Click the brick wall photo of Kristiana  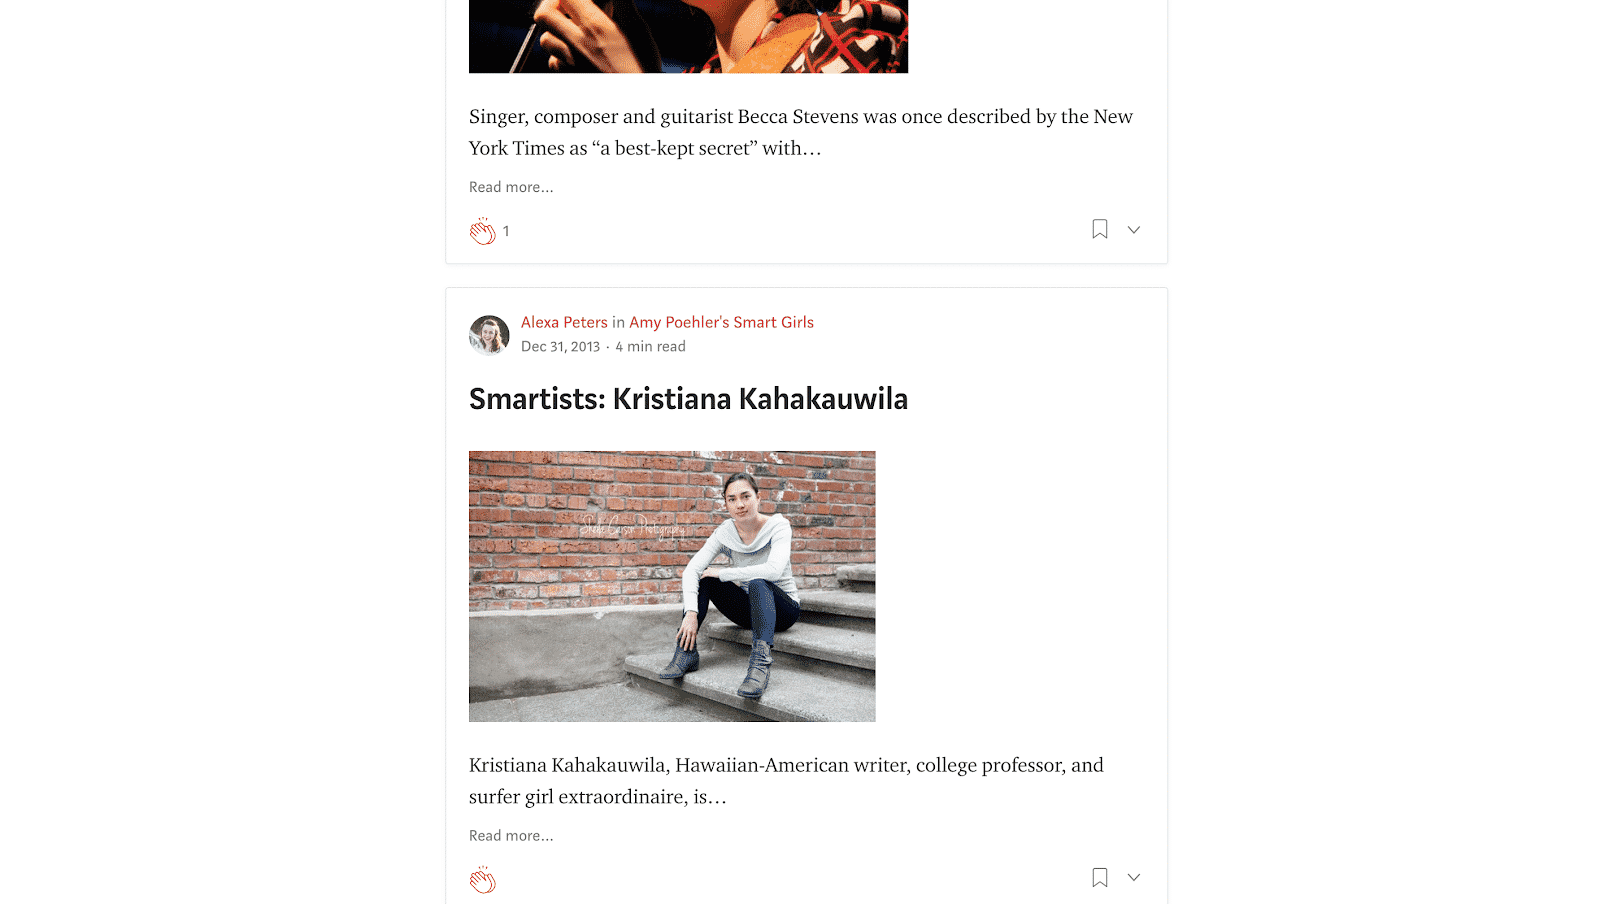672,586
